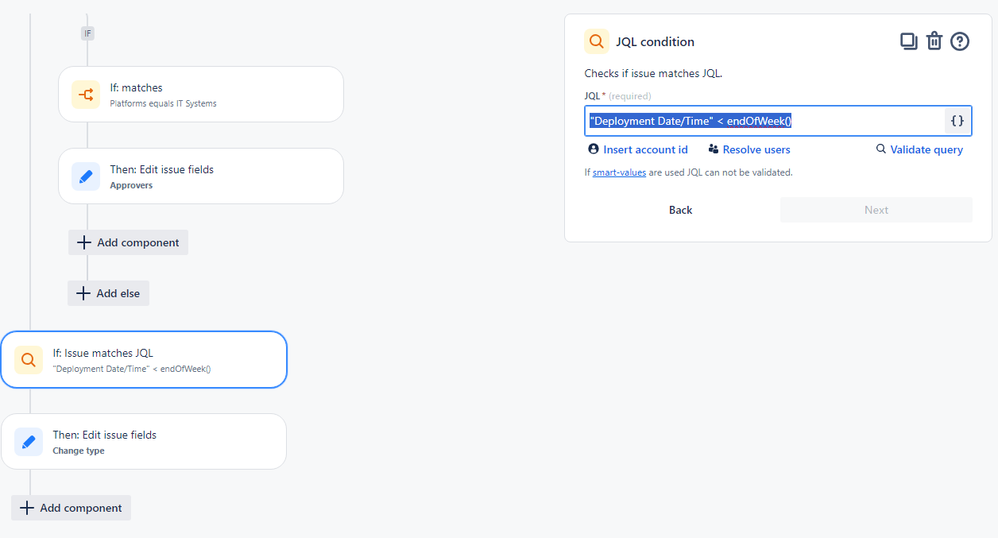This screenshot has width=998, height=538.
Task: Click Add component inside the If branch
Action: pyautogui.click(x=128, y=243)
